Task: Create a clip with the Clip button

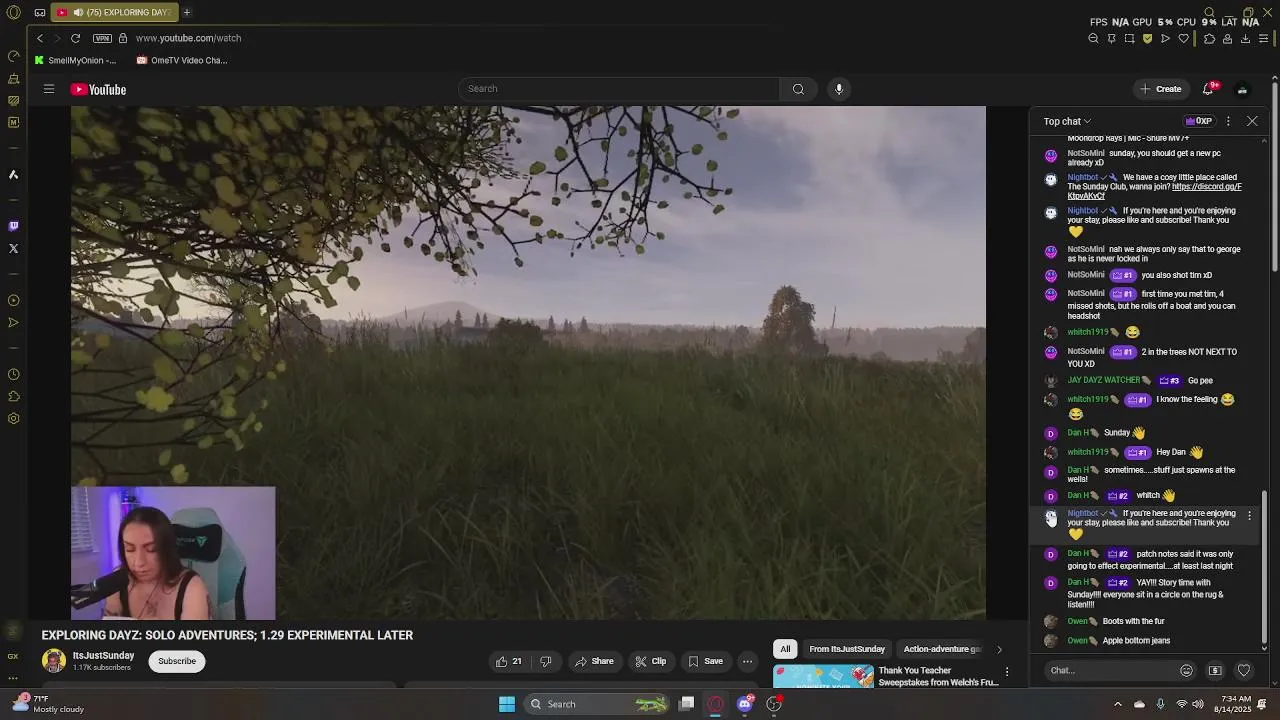Action: (651, 661)
